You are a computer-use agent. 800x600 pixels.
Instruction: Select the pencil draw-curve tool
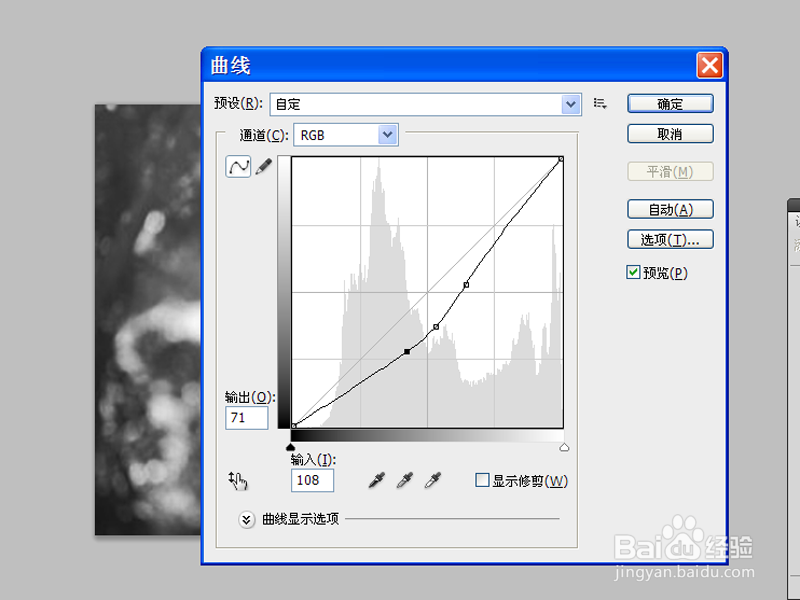(264, 166)
